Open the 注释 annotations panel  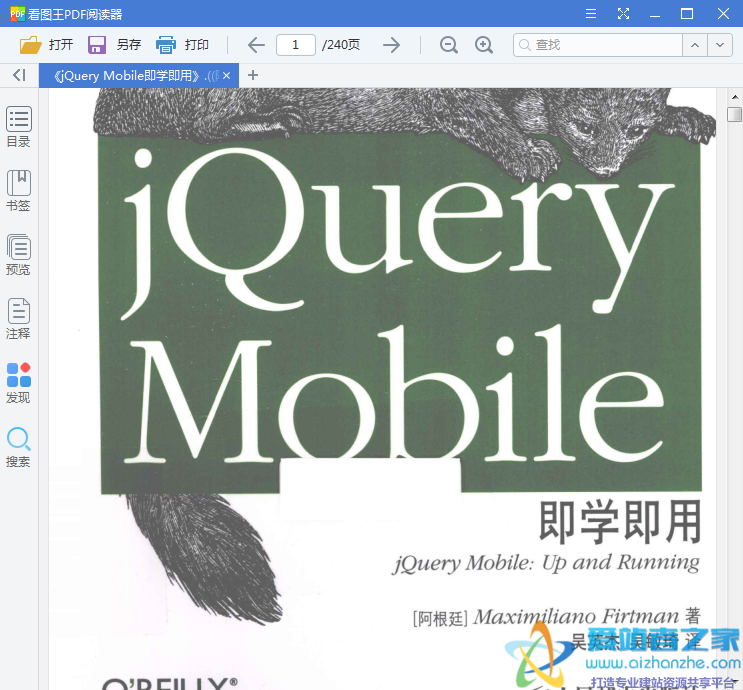coord(18,319)
